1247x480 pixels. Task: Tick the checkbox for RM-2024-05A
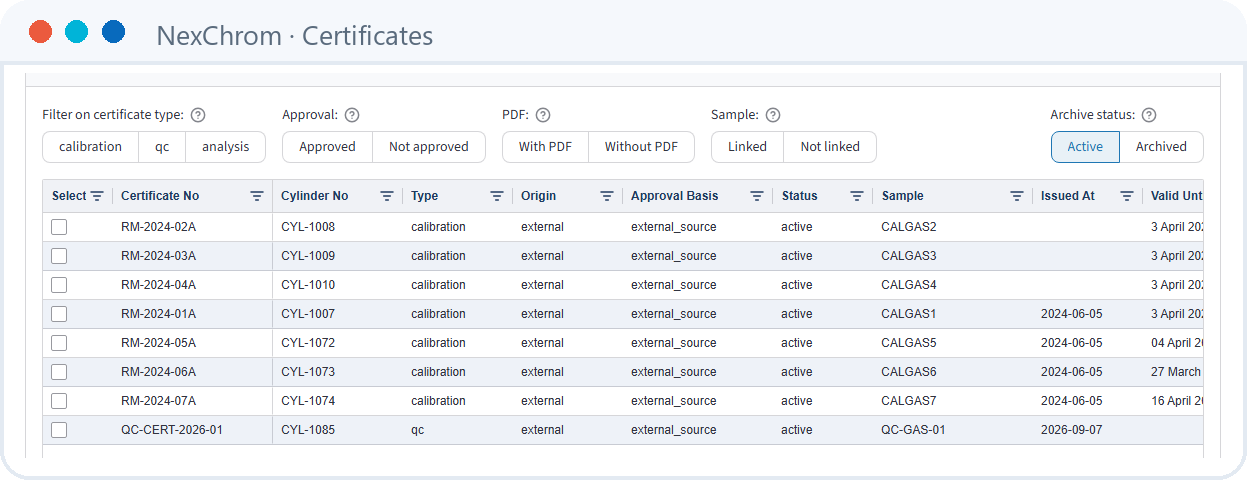(x=59, y=343)
